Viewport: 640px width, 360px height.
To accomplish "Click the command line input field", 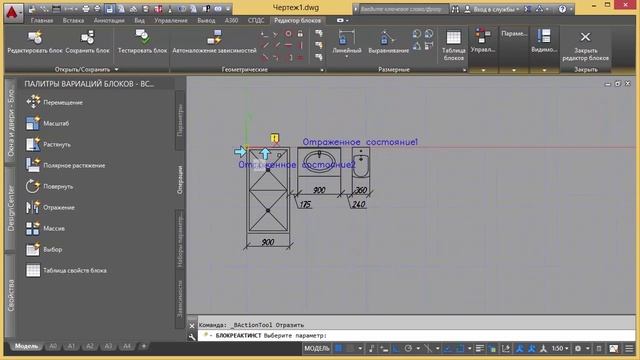I will click(x=416, y=336).
